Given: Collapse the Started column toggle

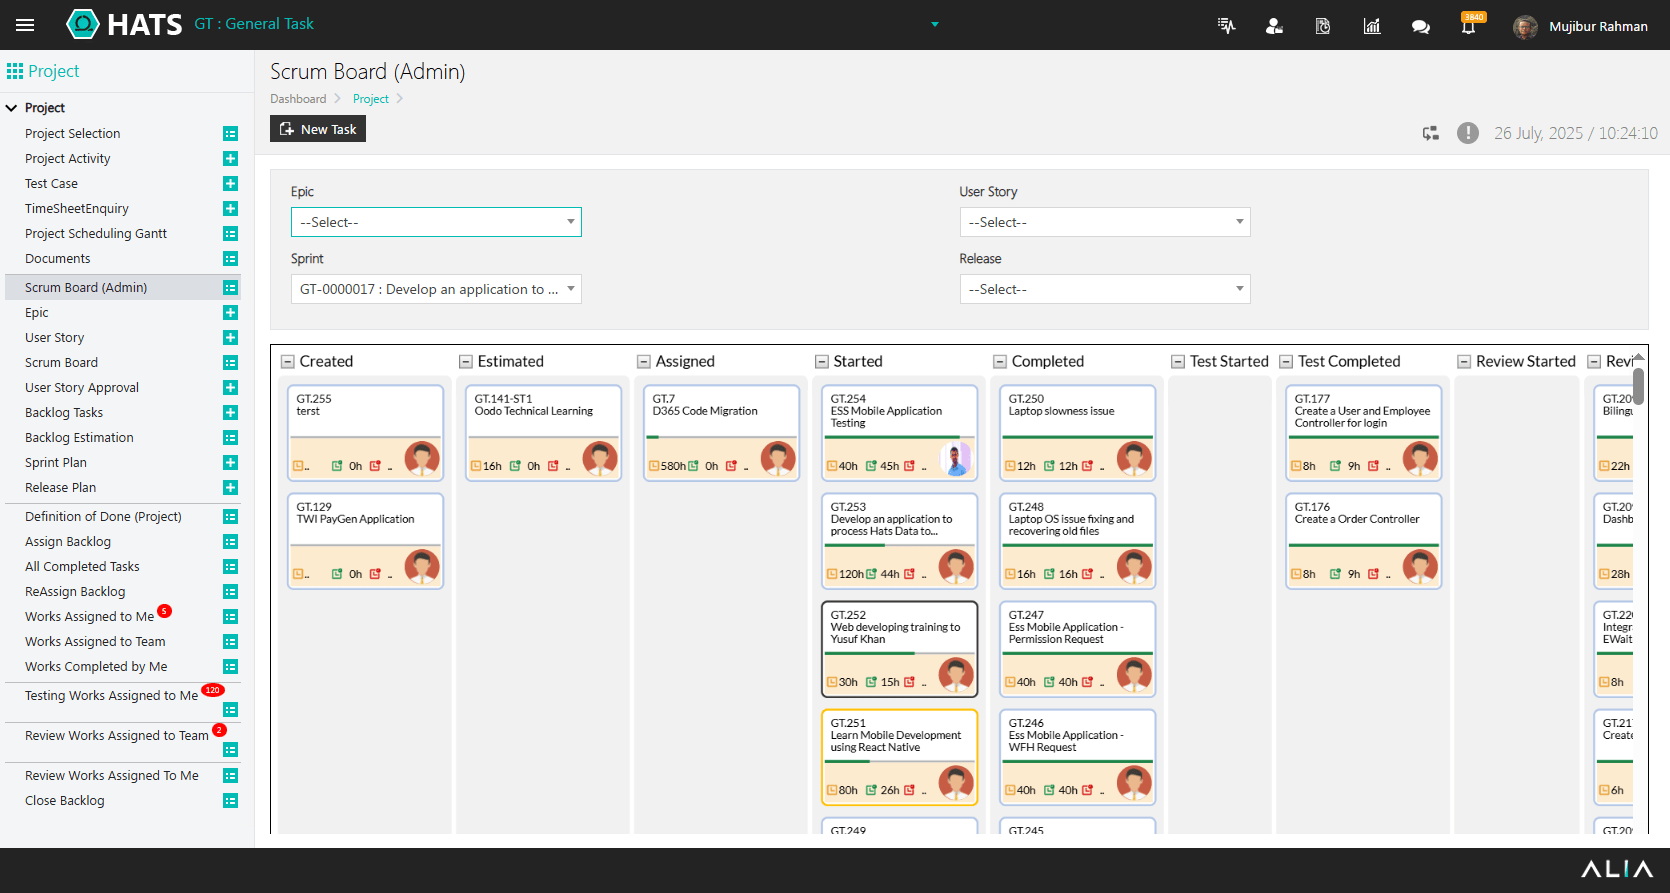Looking at the screenshot, I should (822, 362).
